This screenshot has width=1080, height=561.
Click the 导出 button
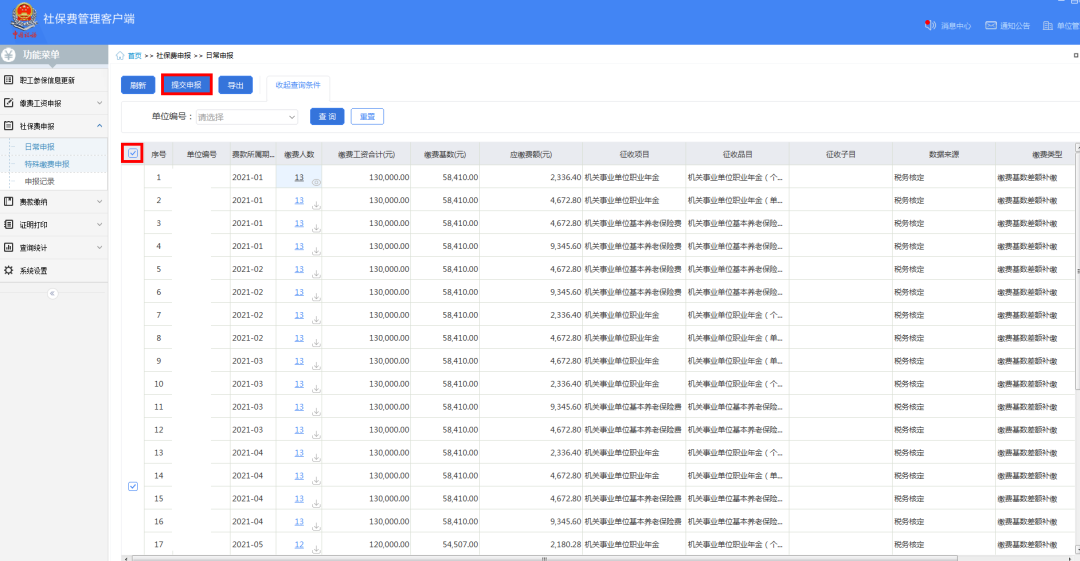236,85
